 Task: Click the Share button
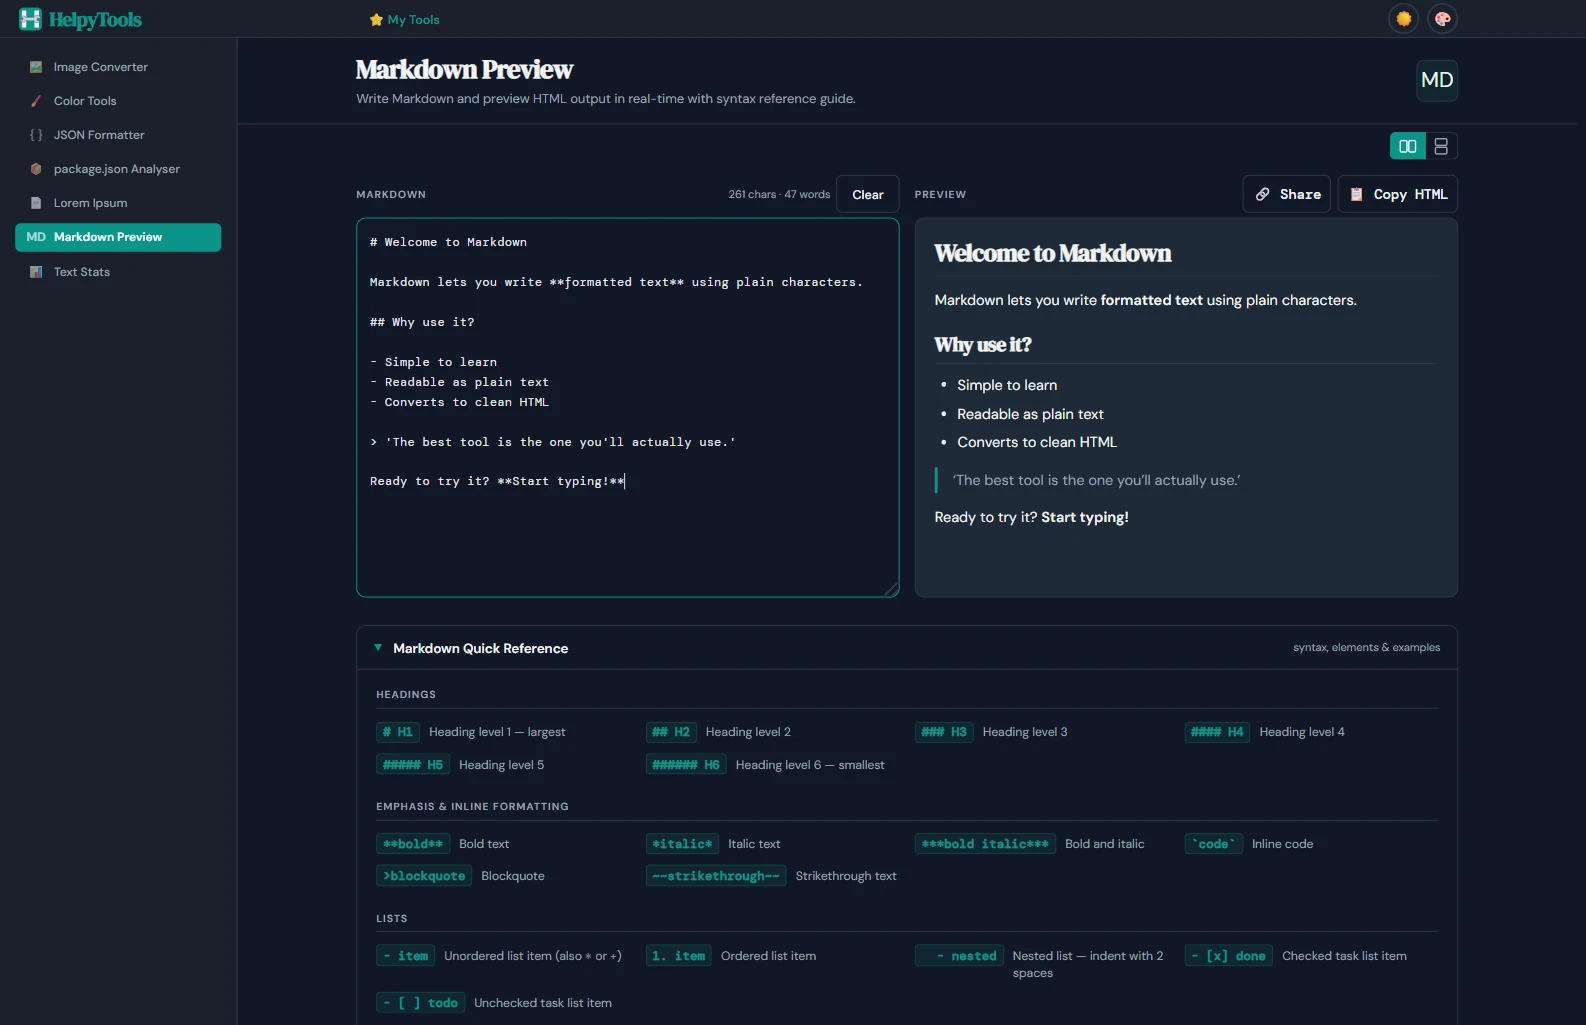1286,195
